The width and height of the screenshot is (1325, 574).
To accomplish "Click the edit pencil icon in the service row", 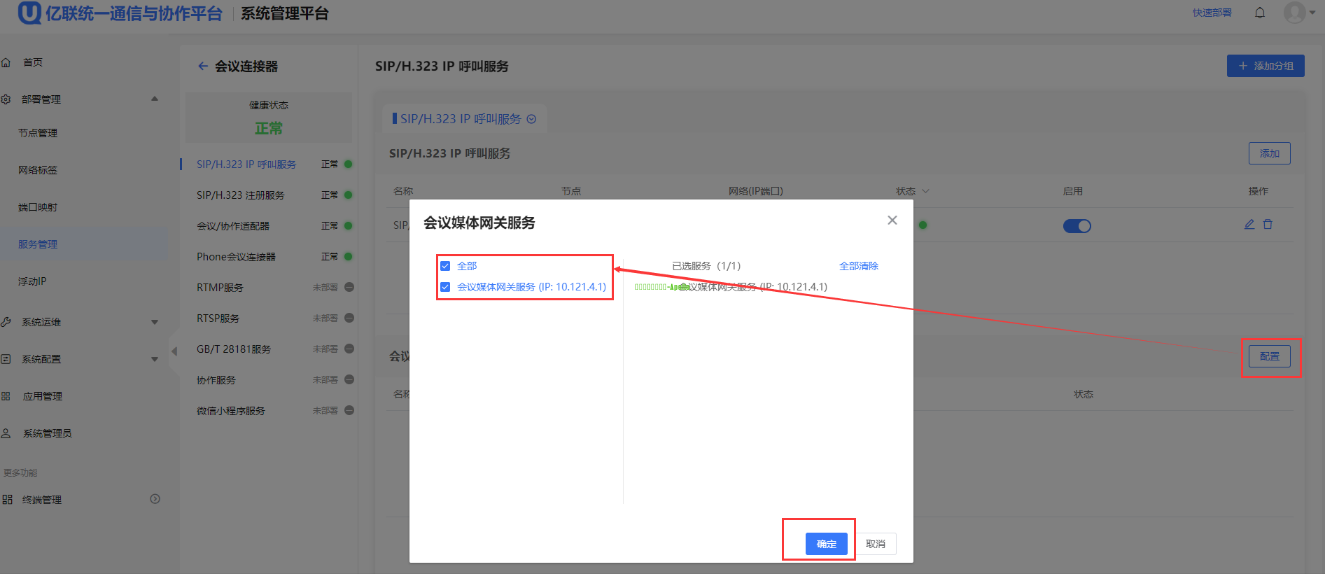I will [1249, 225].
